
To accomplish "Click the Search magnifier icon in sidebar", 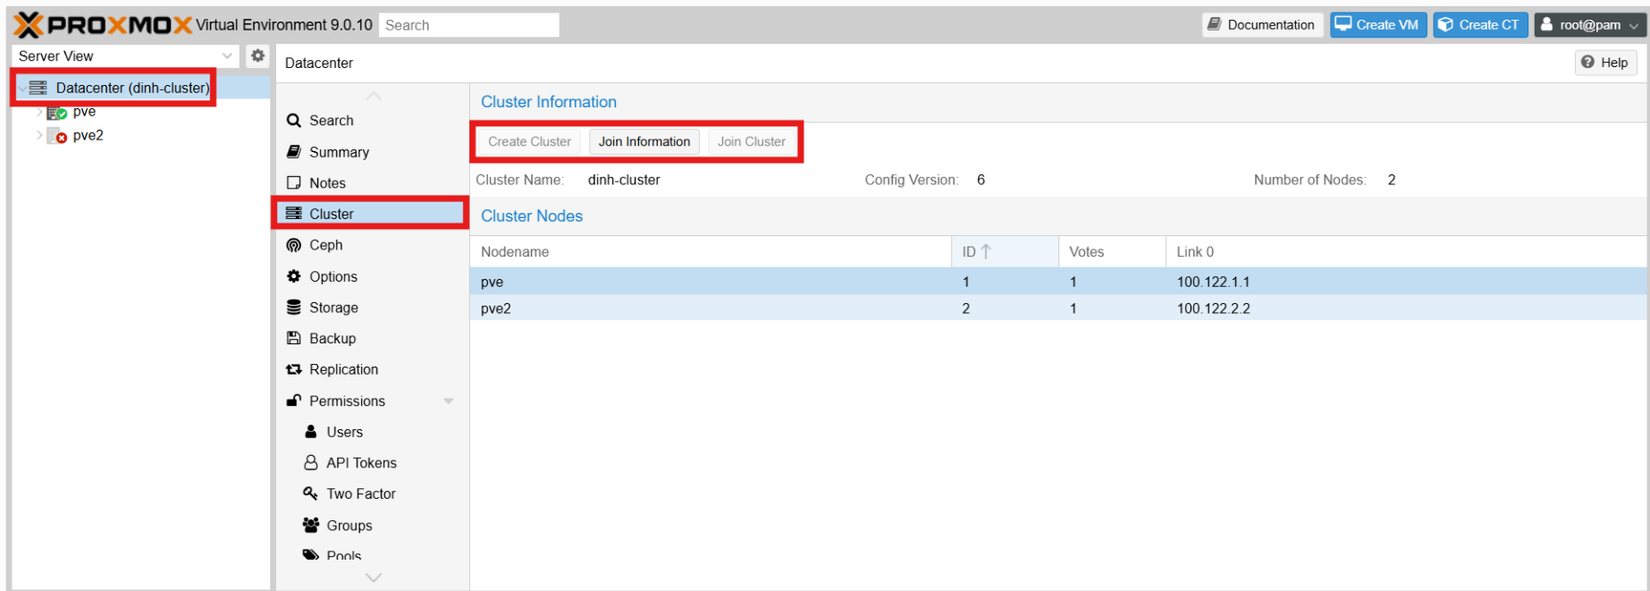I will (x=294, y=120).
